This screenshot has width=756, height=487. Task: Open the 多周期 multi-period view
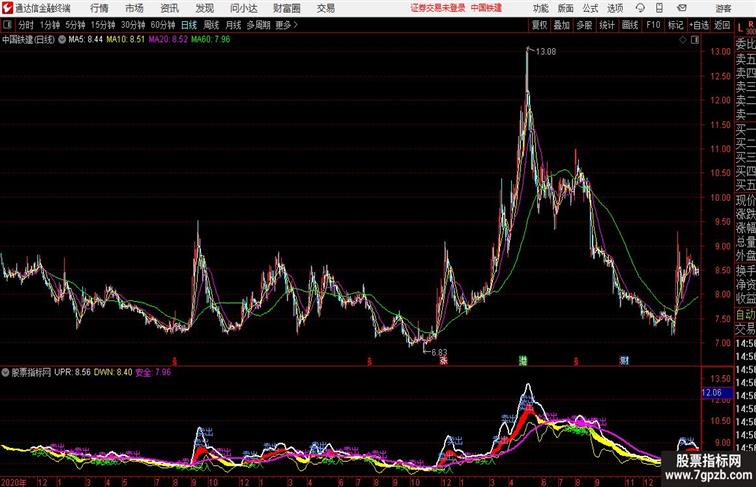pyautogui.click(x=258, y=25)
